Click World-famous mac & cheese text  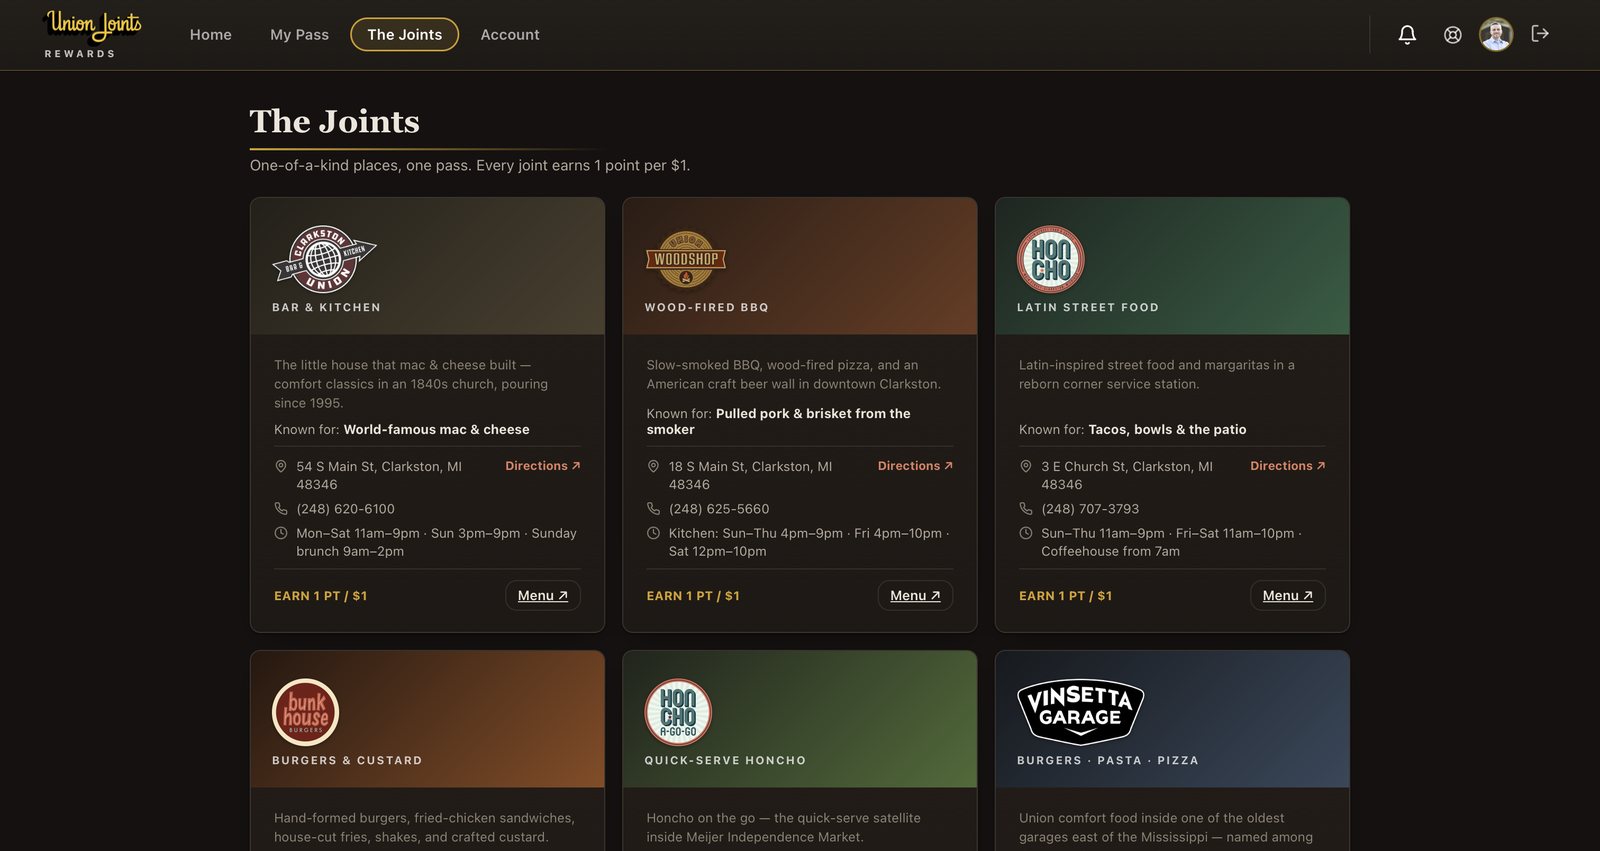[x=437, y=430]
